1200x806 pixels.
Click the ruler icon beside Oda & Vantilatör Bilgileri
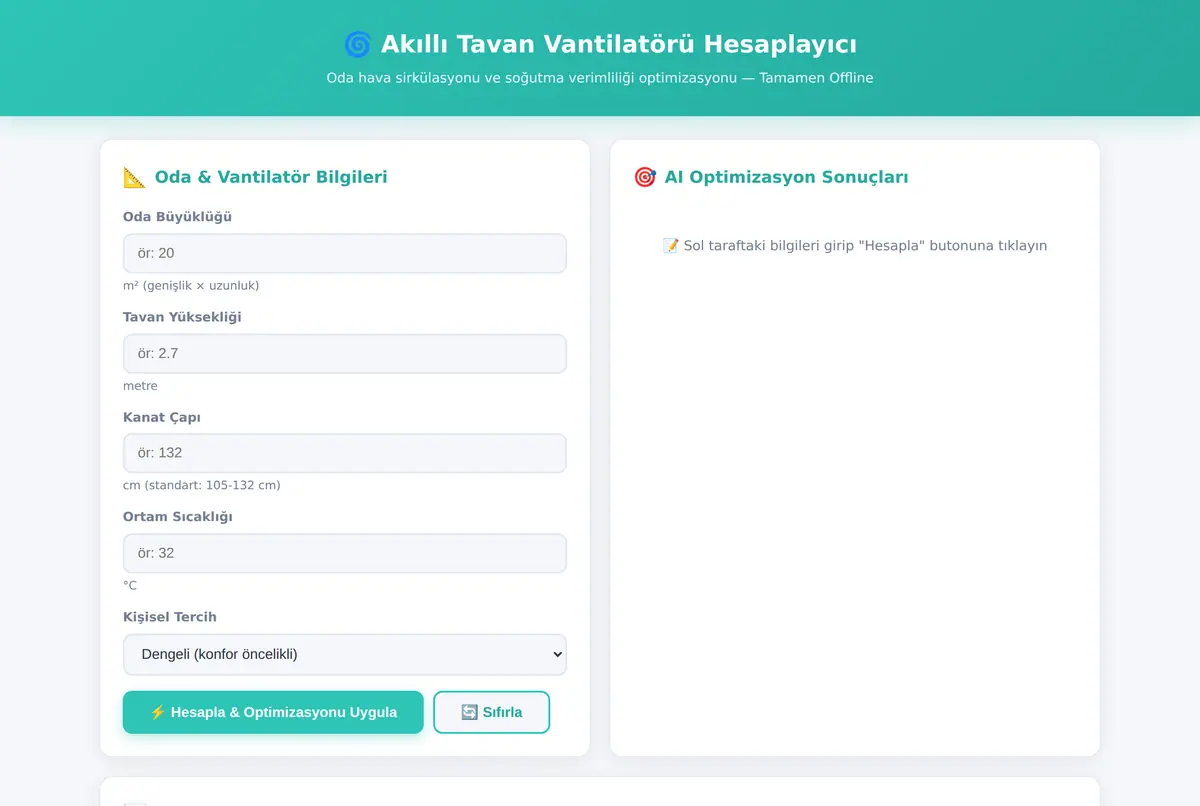pyautogui.click(x=134, y=177)
